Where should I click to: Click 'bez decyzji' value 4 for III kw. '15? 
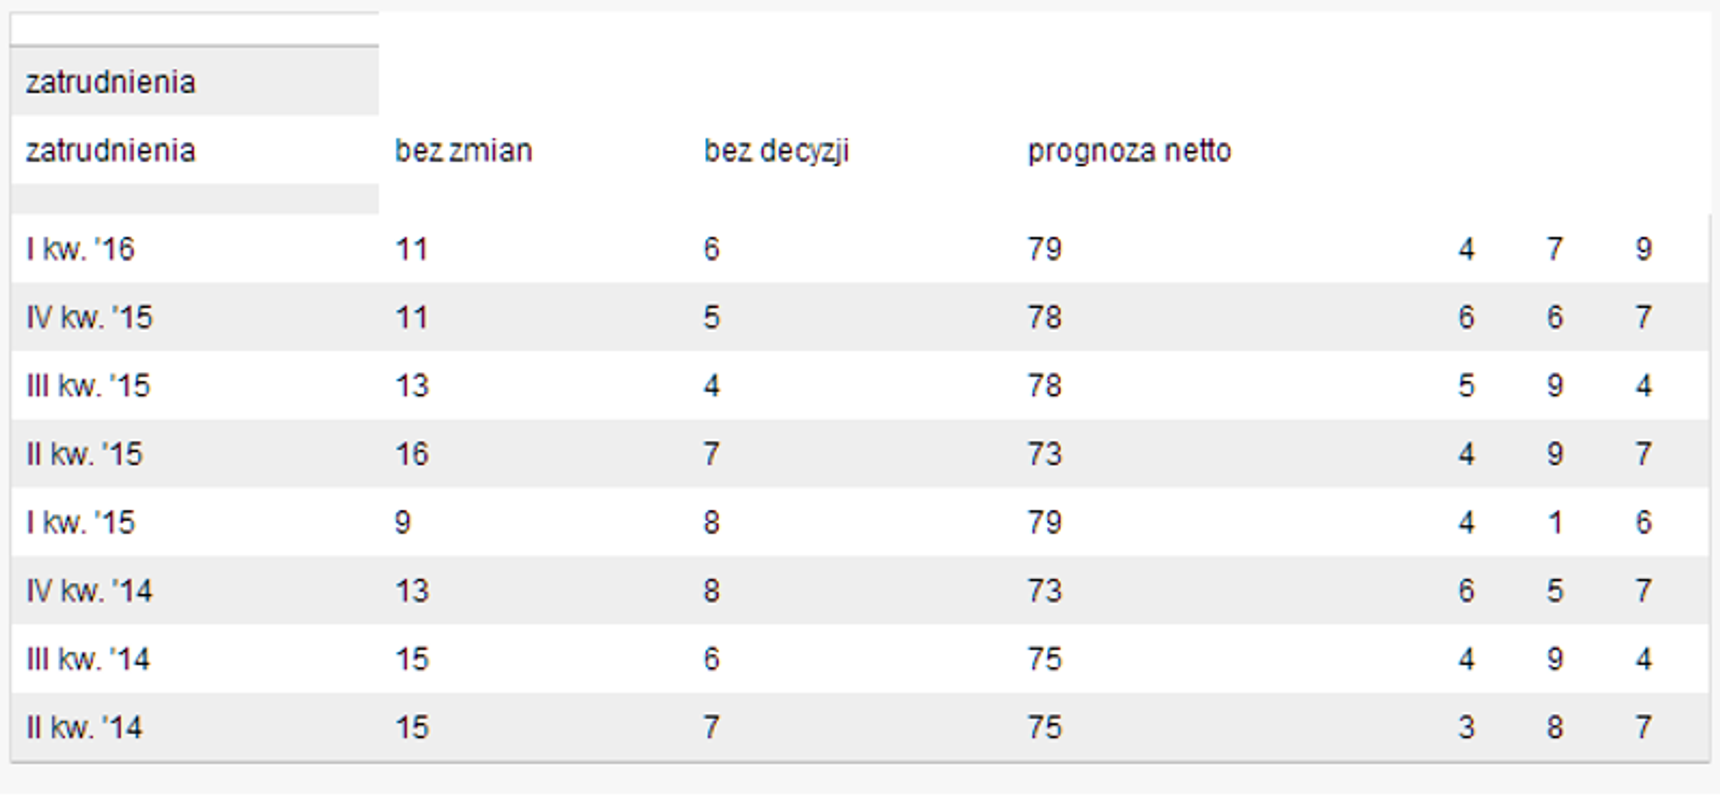point(711,386)
